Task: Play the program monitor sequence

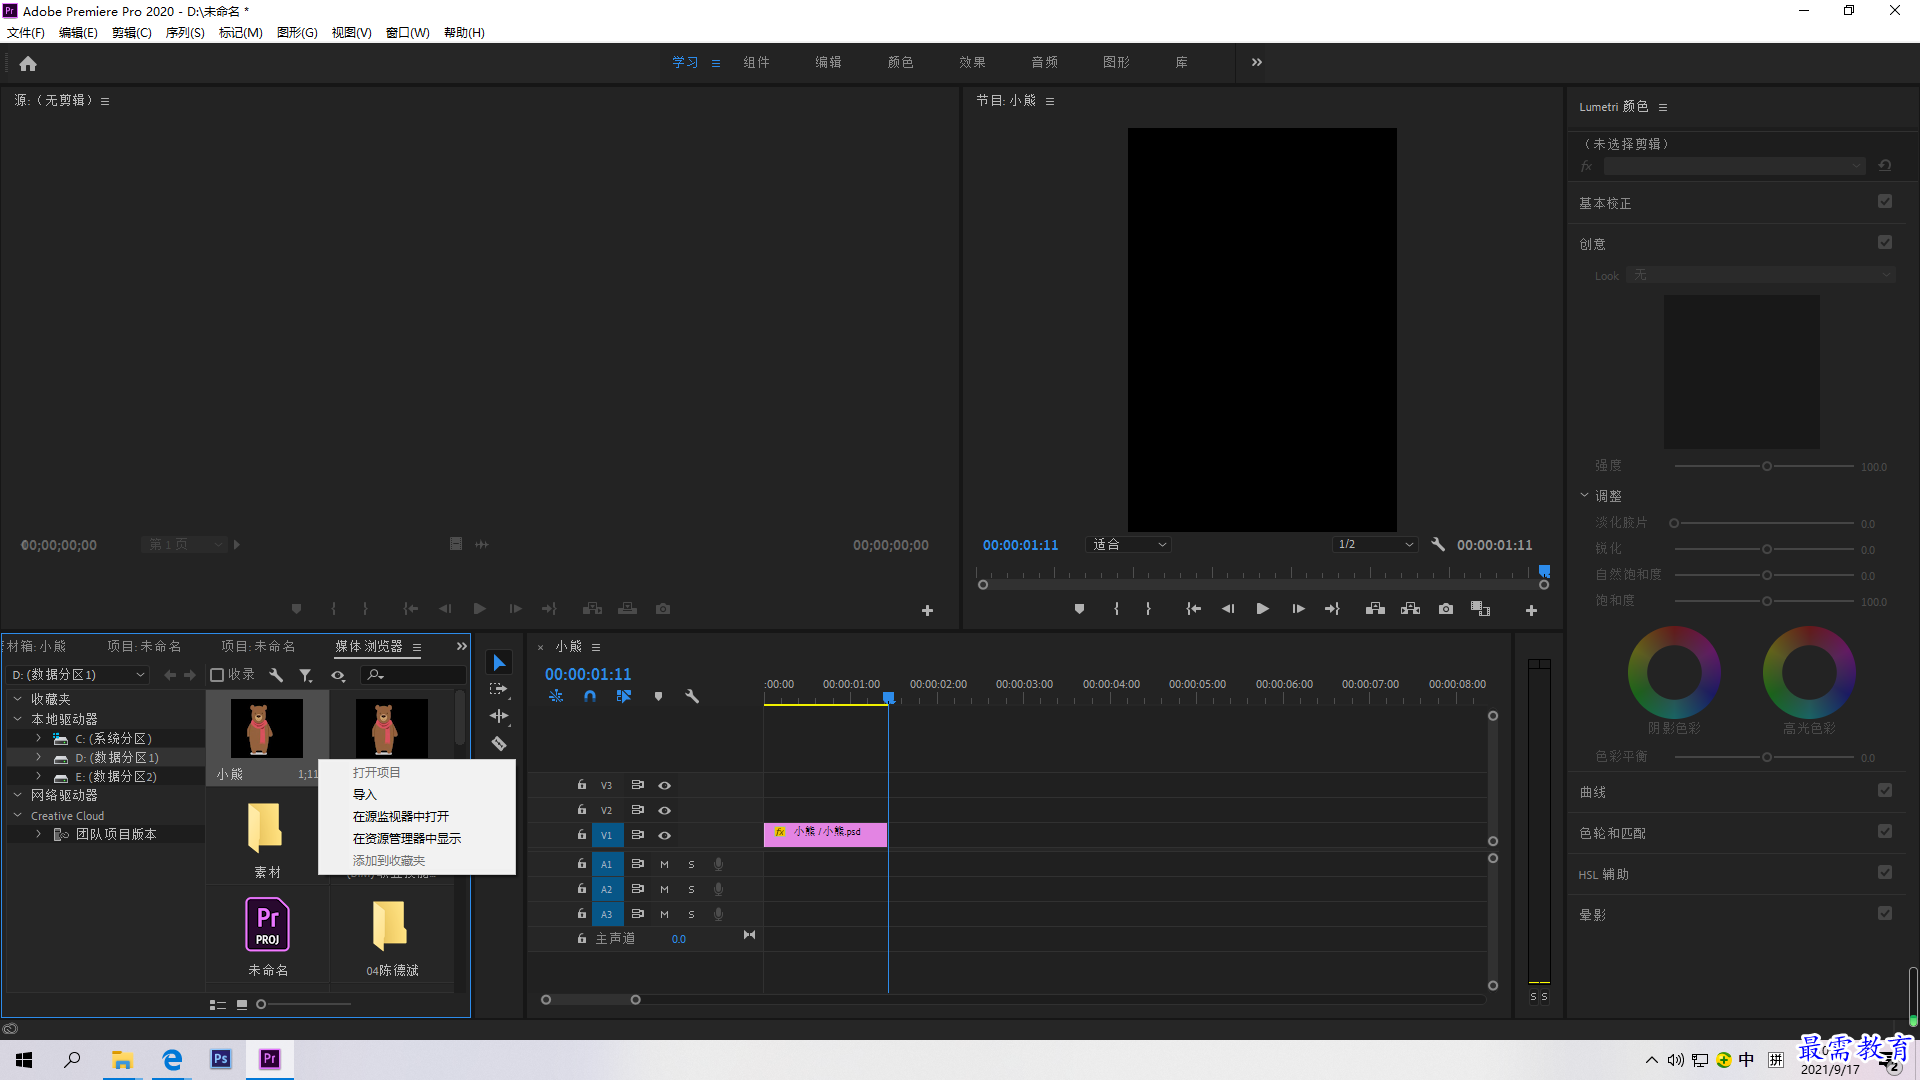Action: pos(1263,609)
